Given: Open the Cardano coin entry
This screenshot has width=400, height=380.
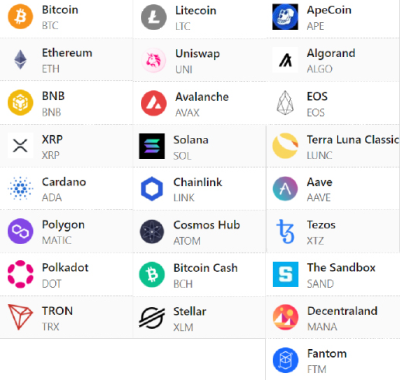Looking at the screenshot, I should [67, 189].
